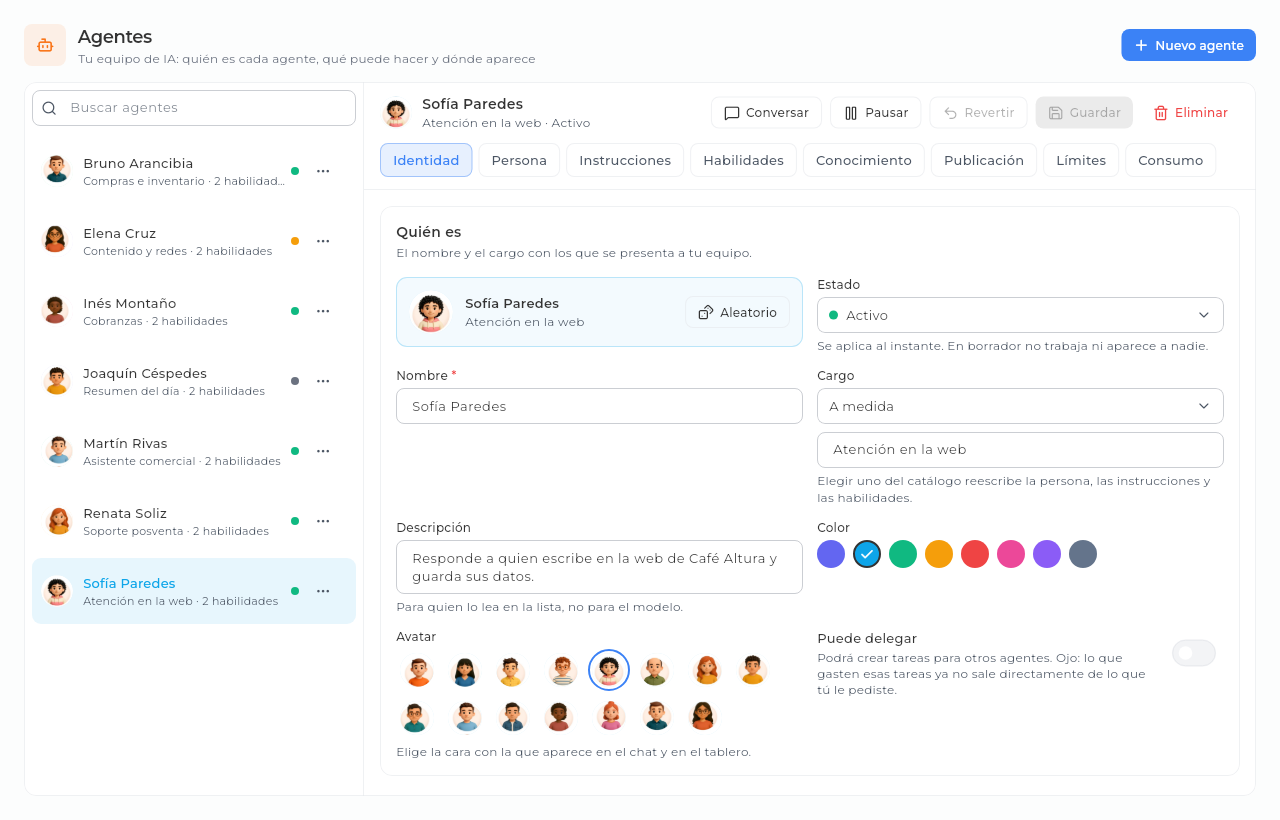Viewport: 1280px width, 820px height.
Task: Pick the green color swatch
Action: pyautogui.click(x=903, y=554)
